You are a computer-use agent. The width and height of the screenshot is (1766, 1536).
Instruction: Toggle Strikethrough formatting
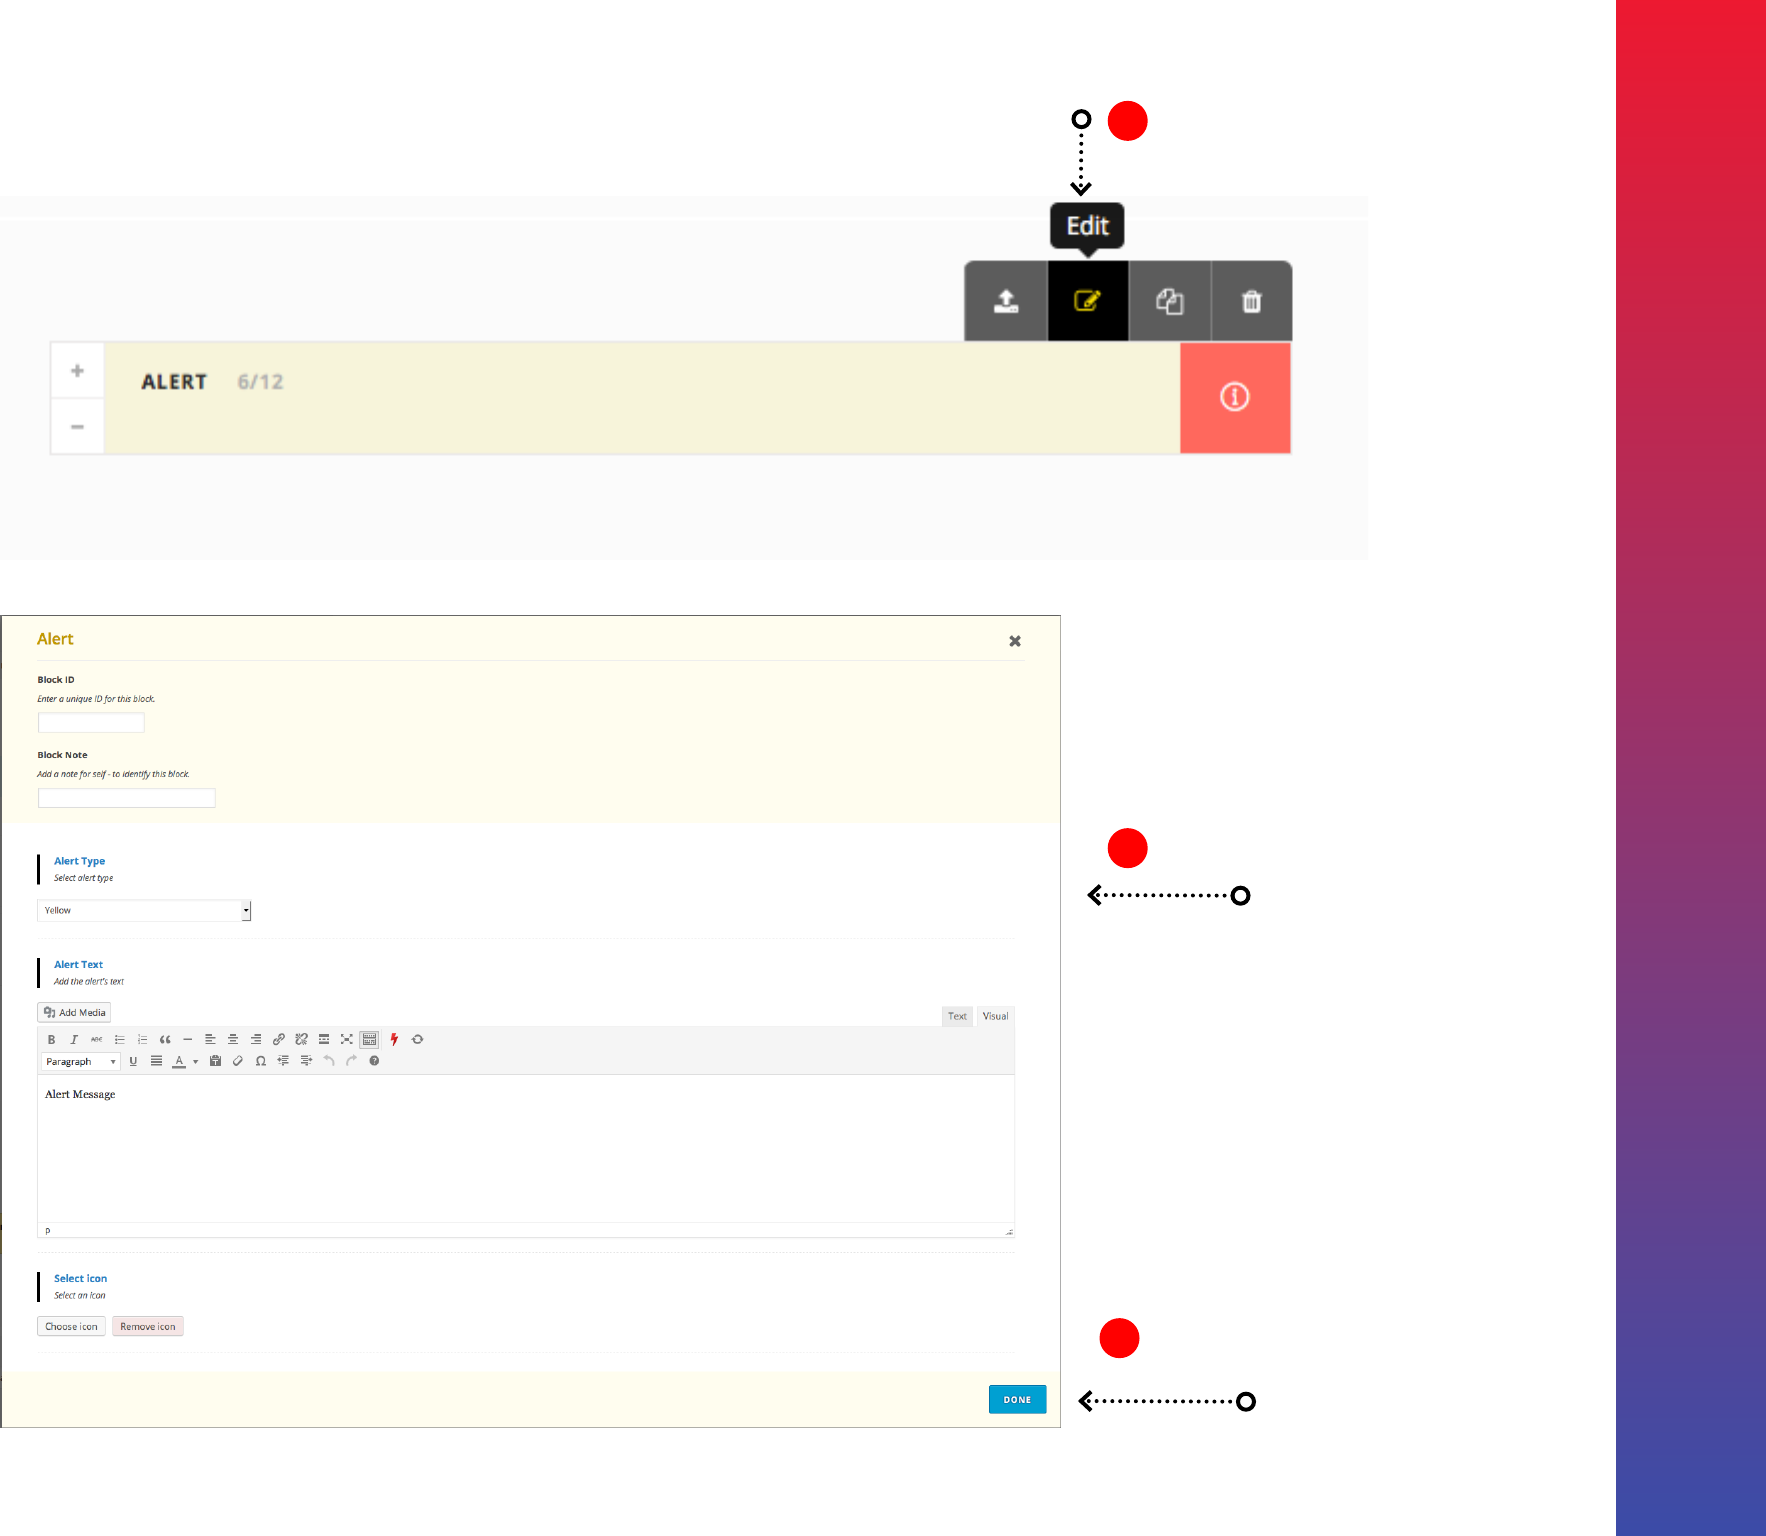[x=96, y=1039]
